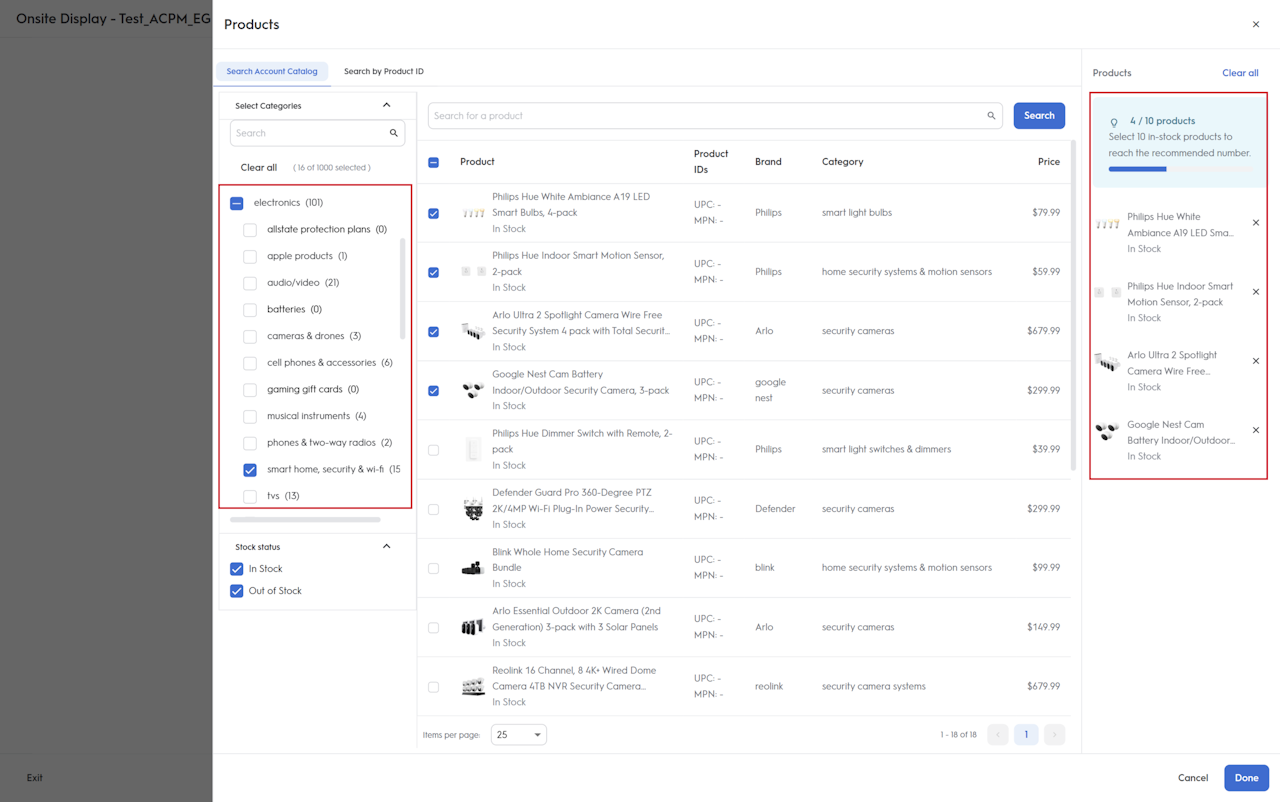
Task: Check the phones & two-way radios checkbox
Action: click(x=250, y=443)
